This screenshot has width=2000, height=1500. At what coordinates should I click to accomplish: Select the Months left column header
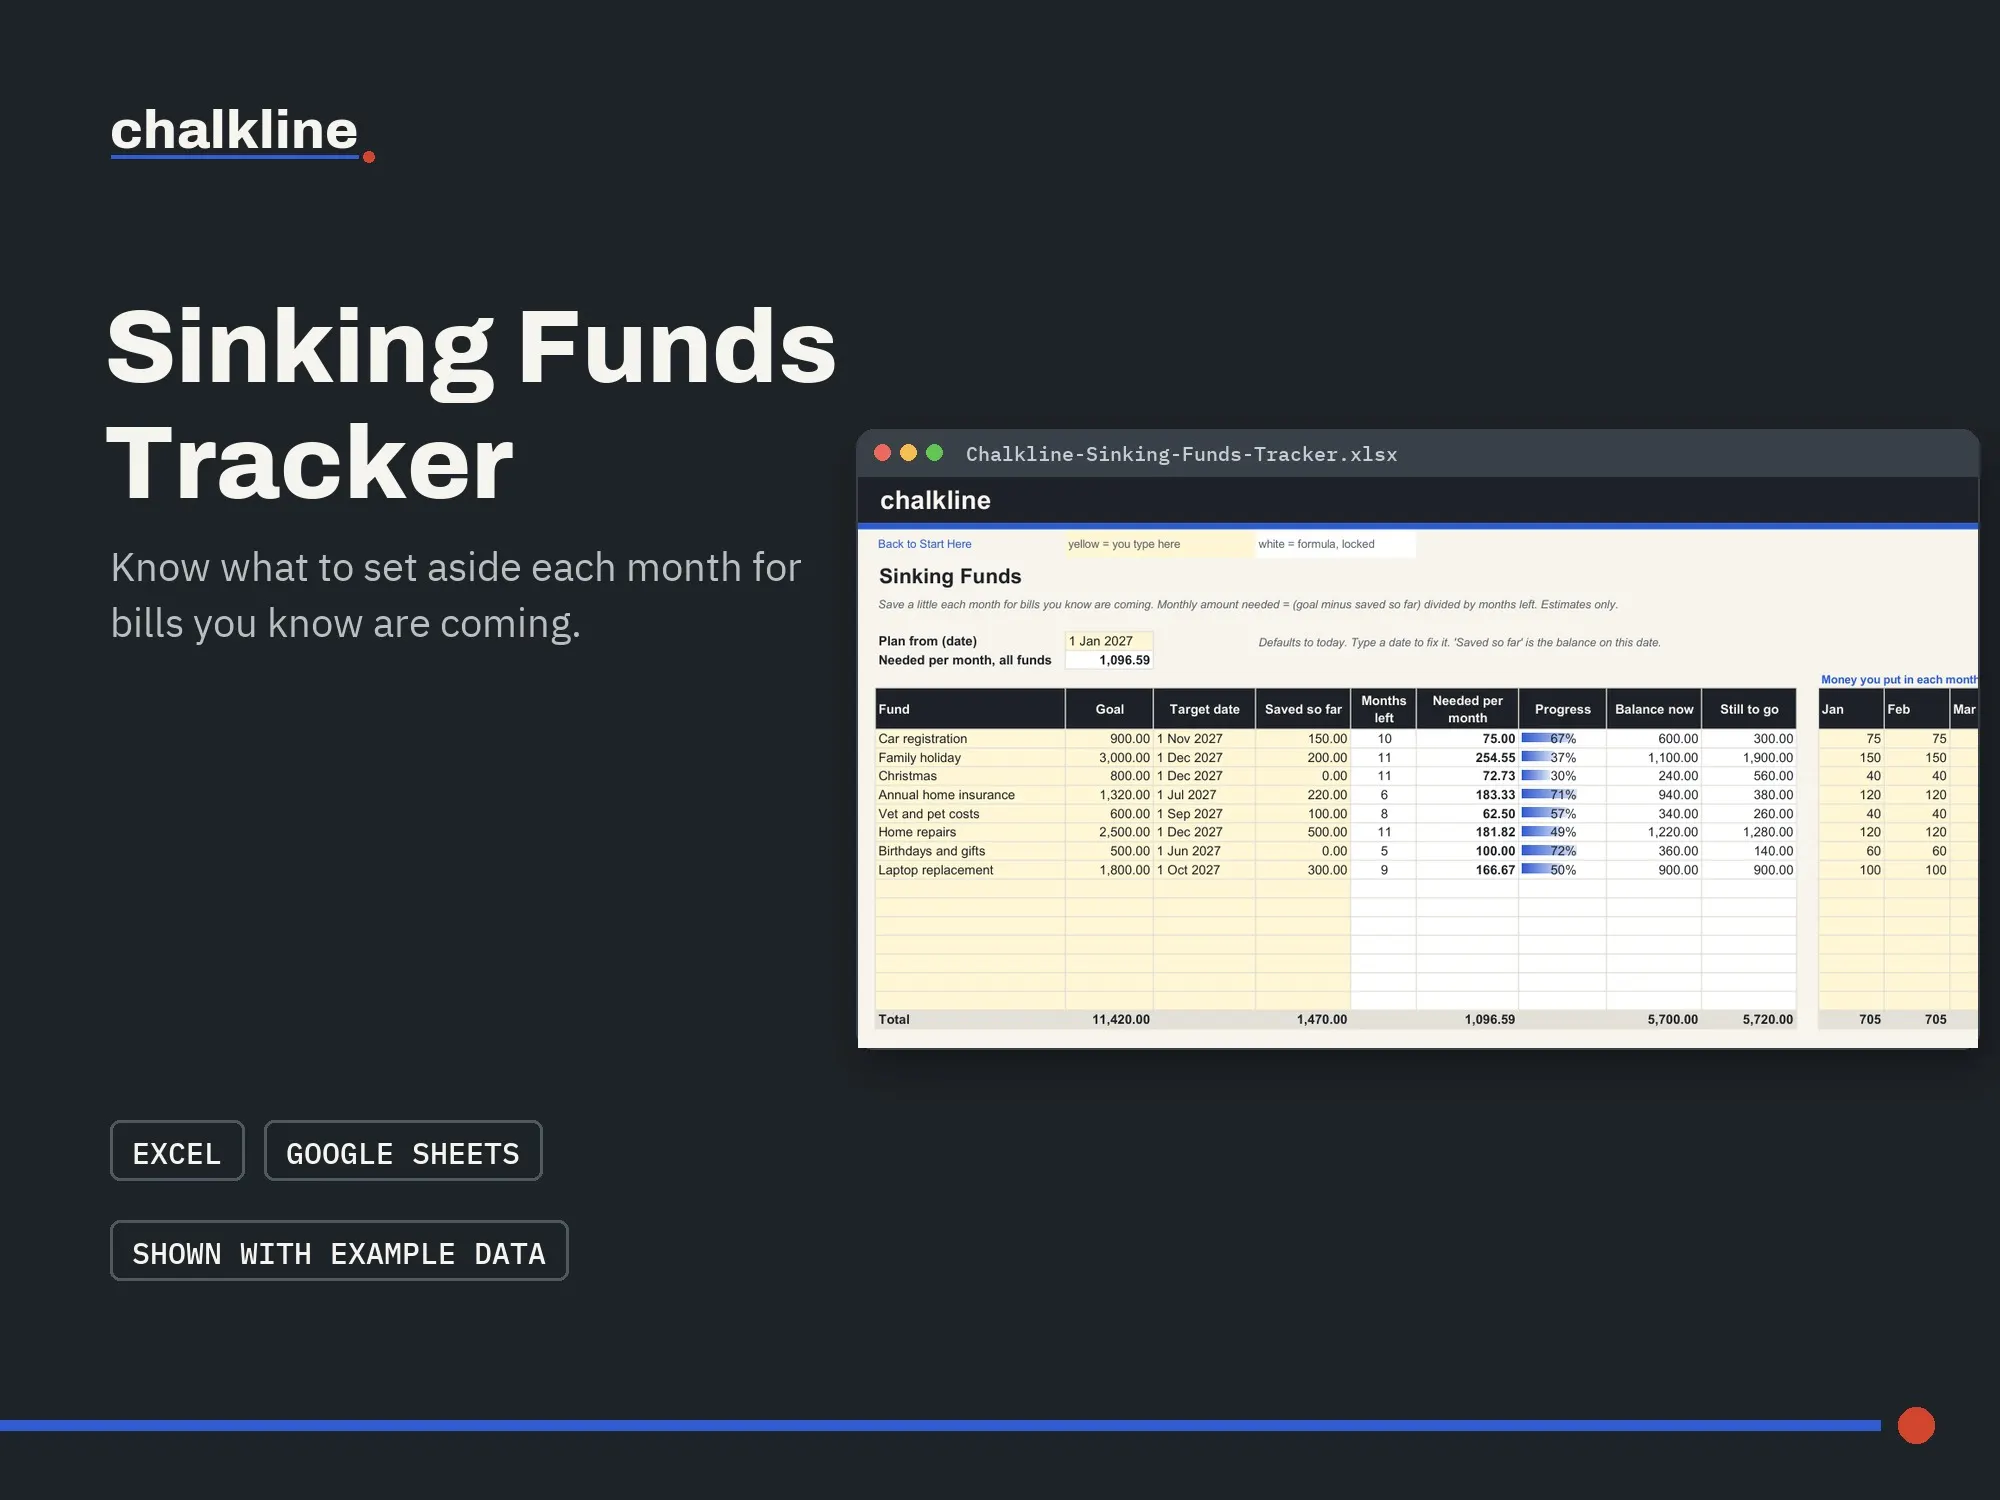1384,709
